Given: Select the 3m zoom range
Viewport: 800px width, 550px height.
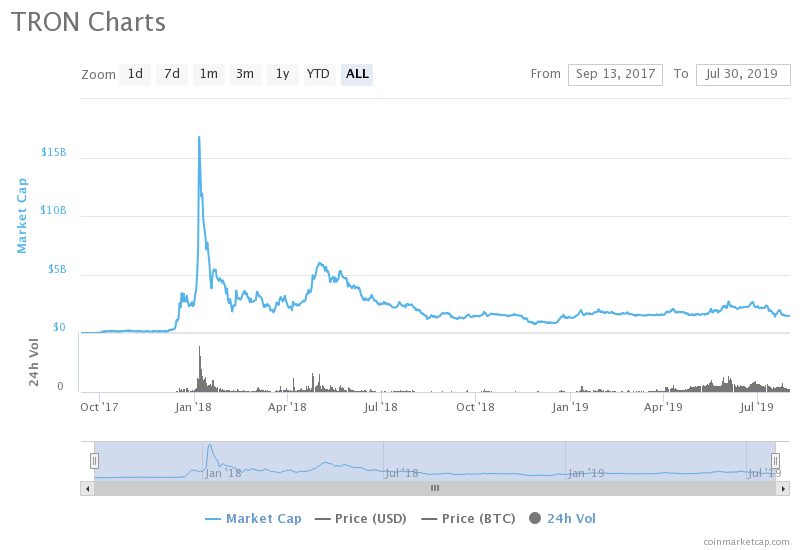Looking at the screenshot, I should (245, 74).
